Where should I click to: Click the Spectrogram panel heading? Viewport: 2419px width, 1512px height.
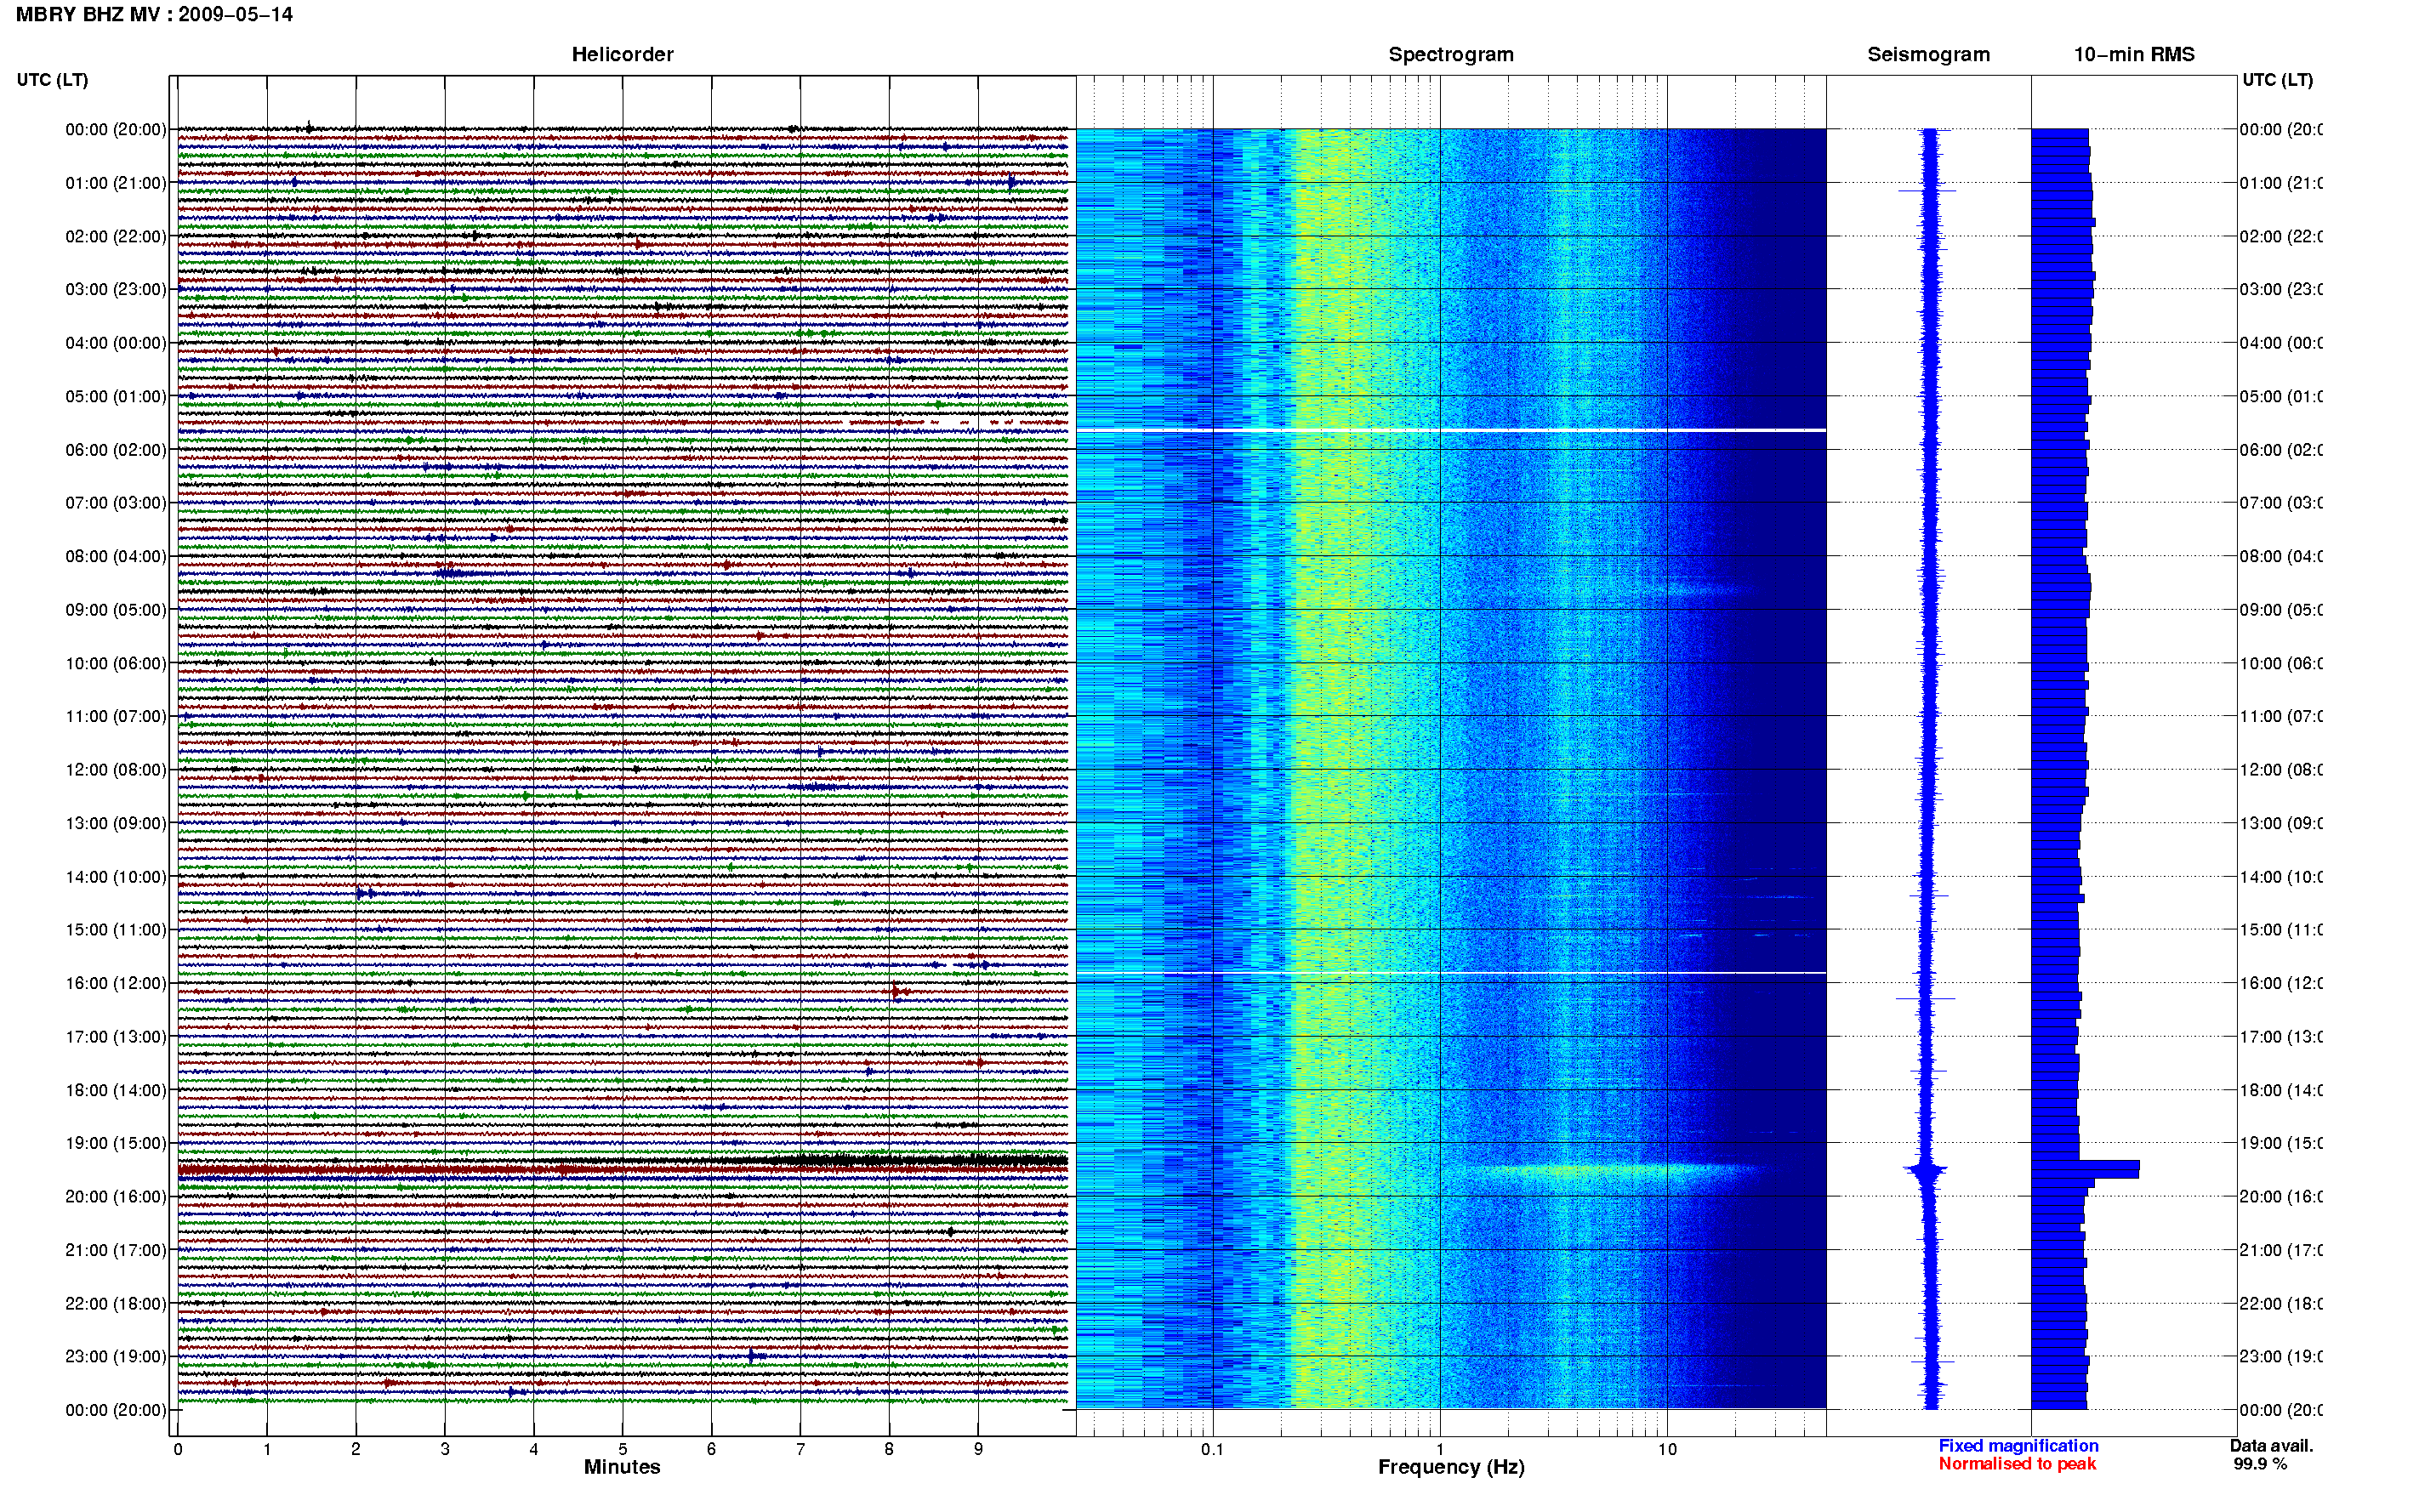pos(1451,55)
